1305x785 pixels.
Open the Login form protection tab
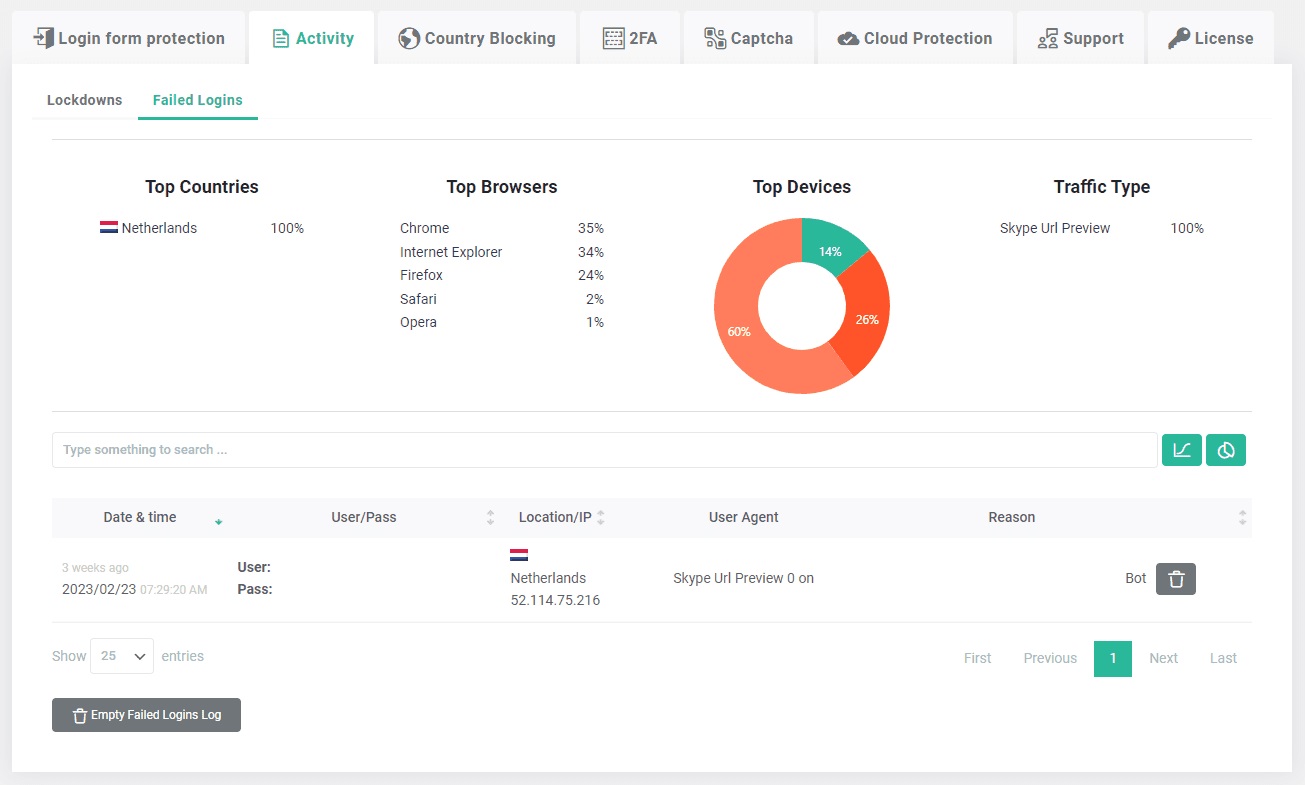[x=128, y=38]
